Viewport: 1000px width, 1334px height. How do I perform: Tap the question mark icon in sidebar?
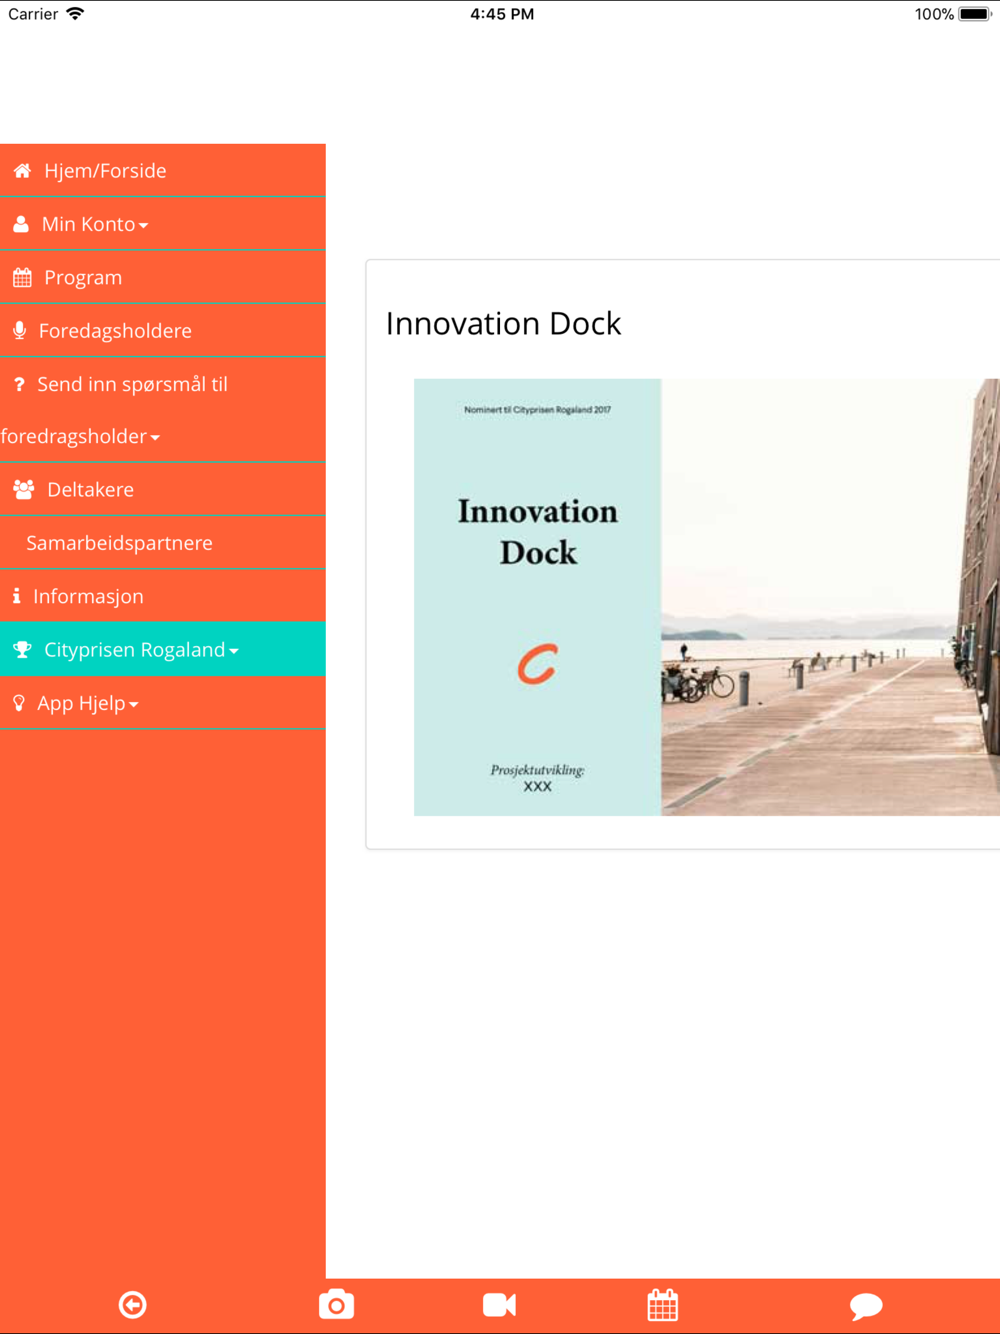pyautogui.click(x=19, y=384)
